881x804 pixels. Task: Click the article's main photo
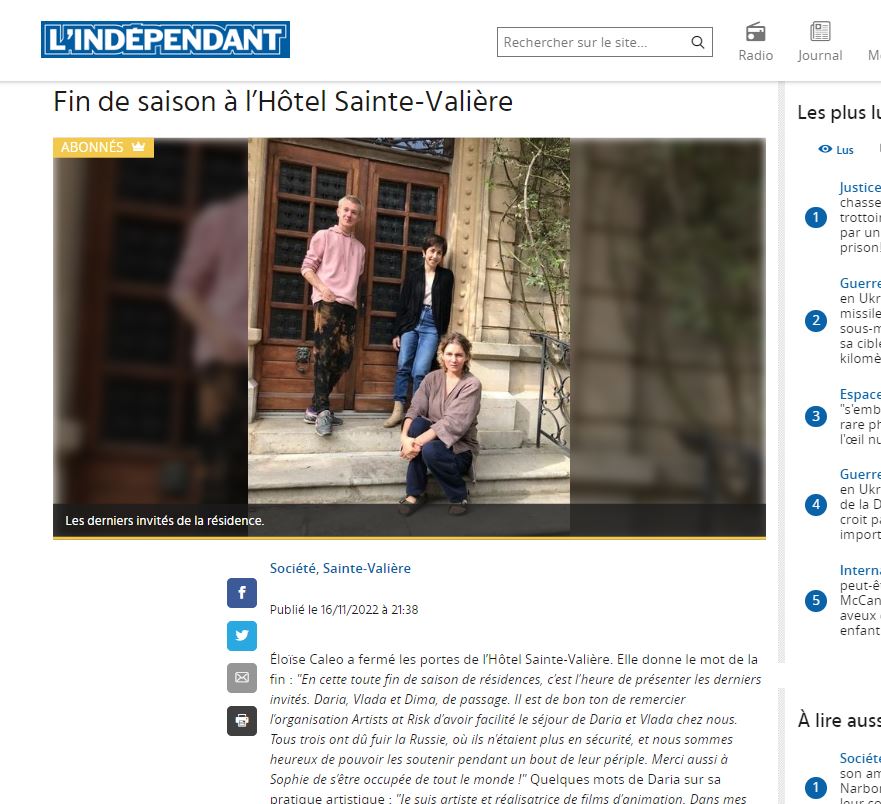(x=409, y=336)
